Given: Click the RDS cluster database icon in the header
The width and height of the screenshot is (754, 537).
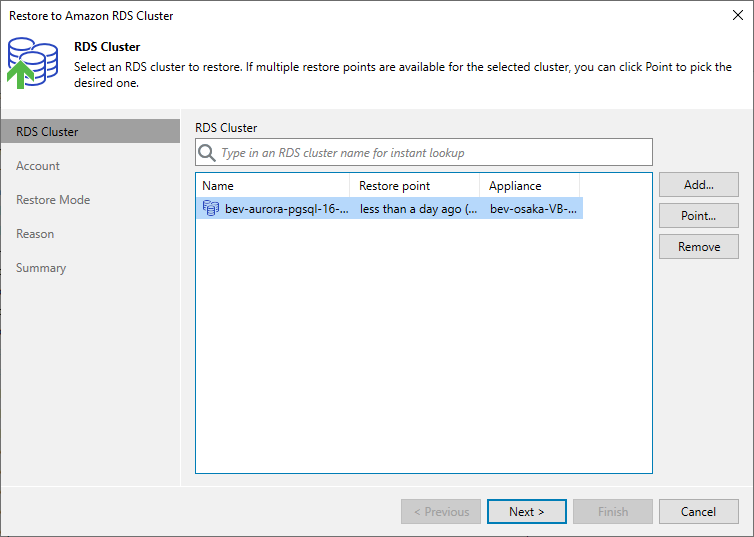Looking at the screenshot, I should [33, 63].
